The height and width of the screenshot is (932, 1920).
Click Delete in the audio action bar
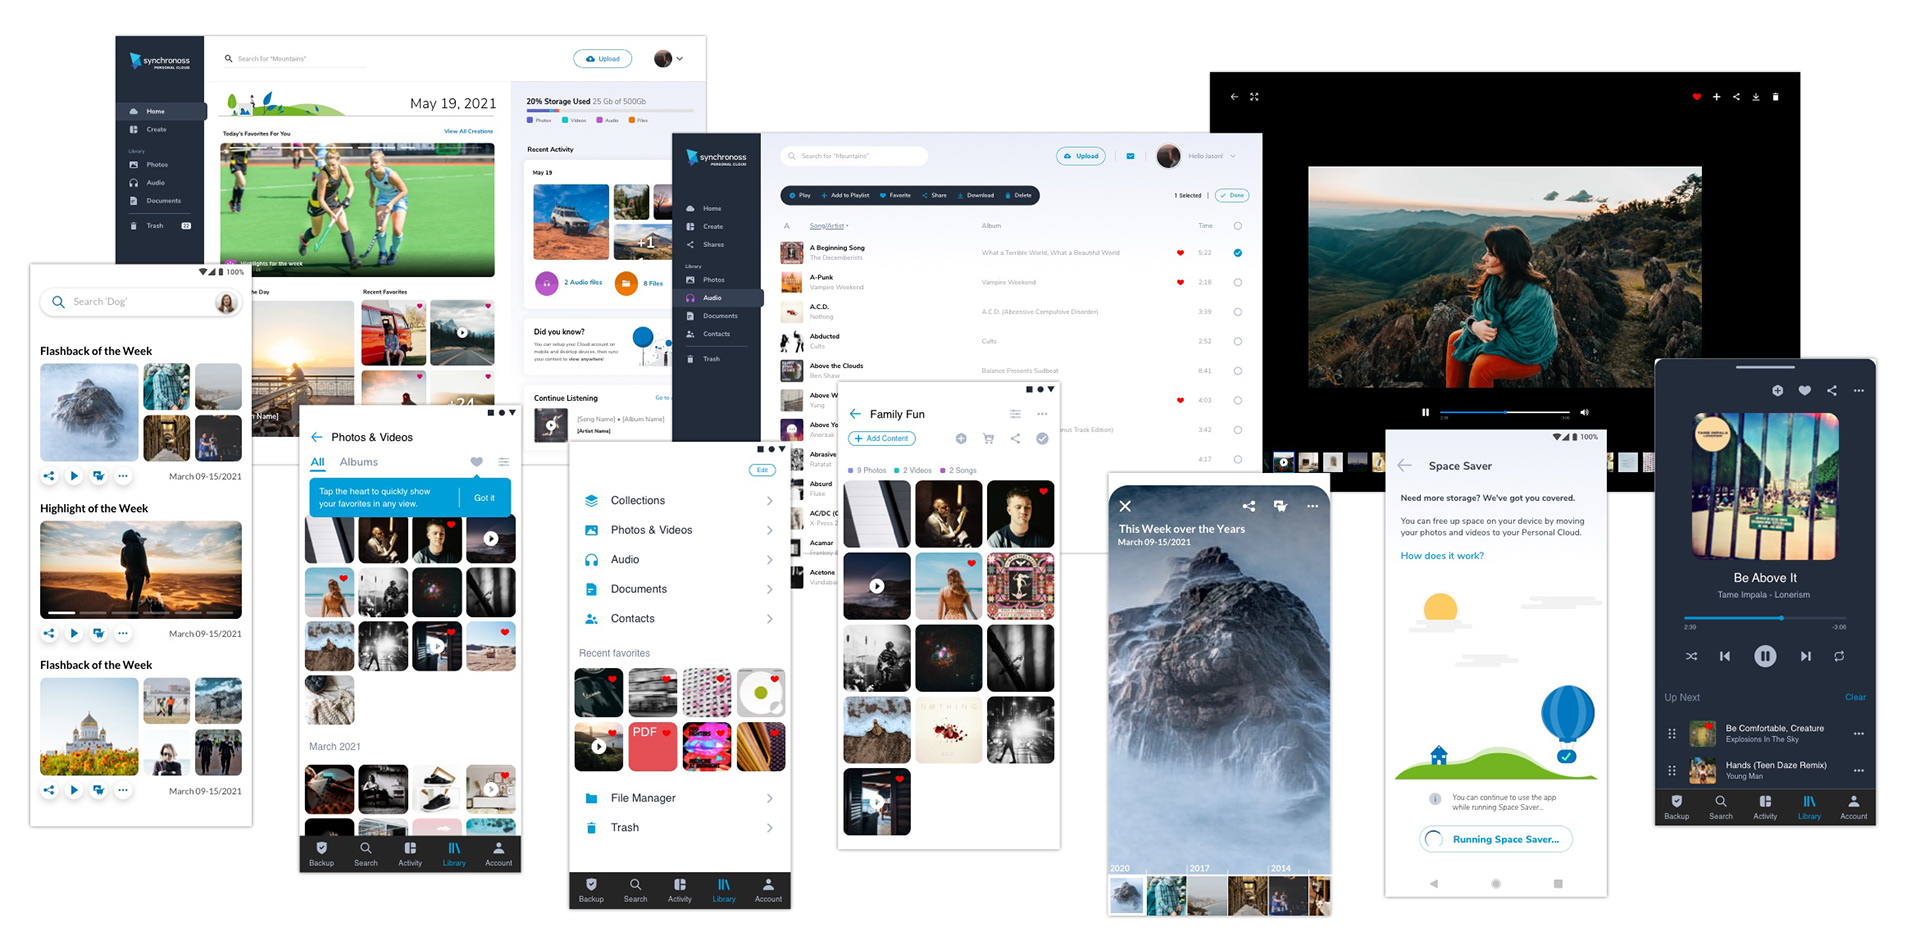coord(1018,196)
